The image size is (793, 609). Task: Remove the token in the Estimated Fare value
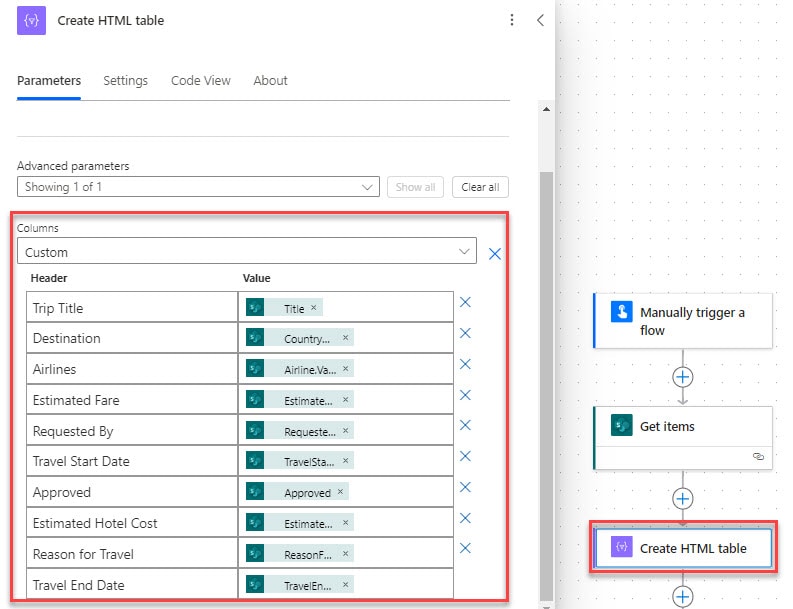pos(345,400)
